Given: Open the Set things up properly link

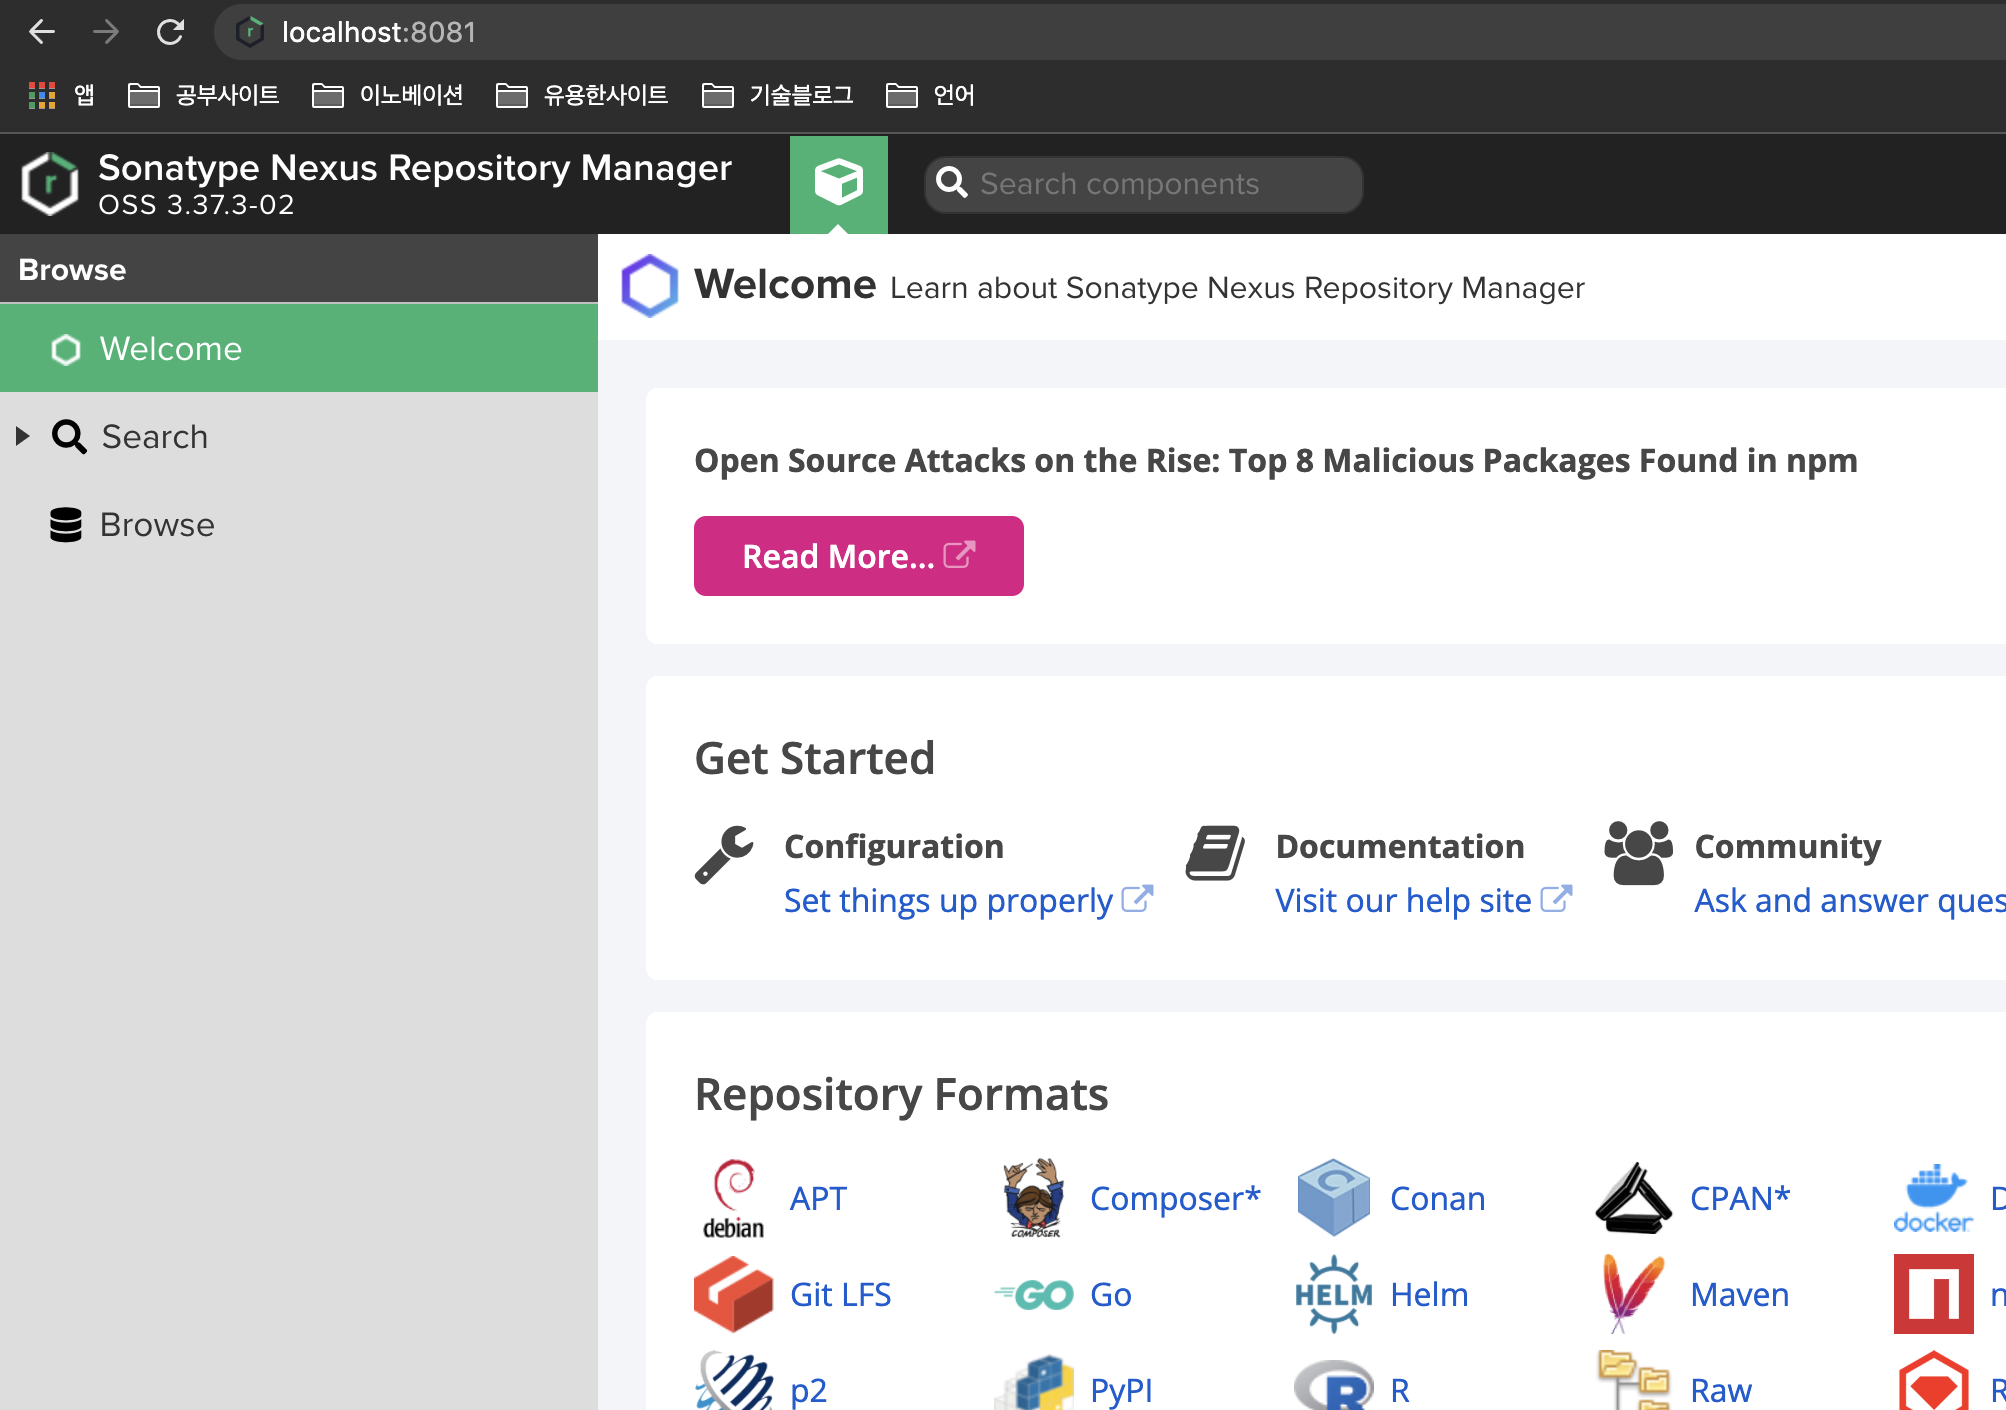Looking at the screenshot, I should coord(947,901).
